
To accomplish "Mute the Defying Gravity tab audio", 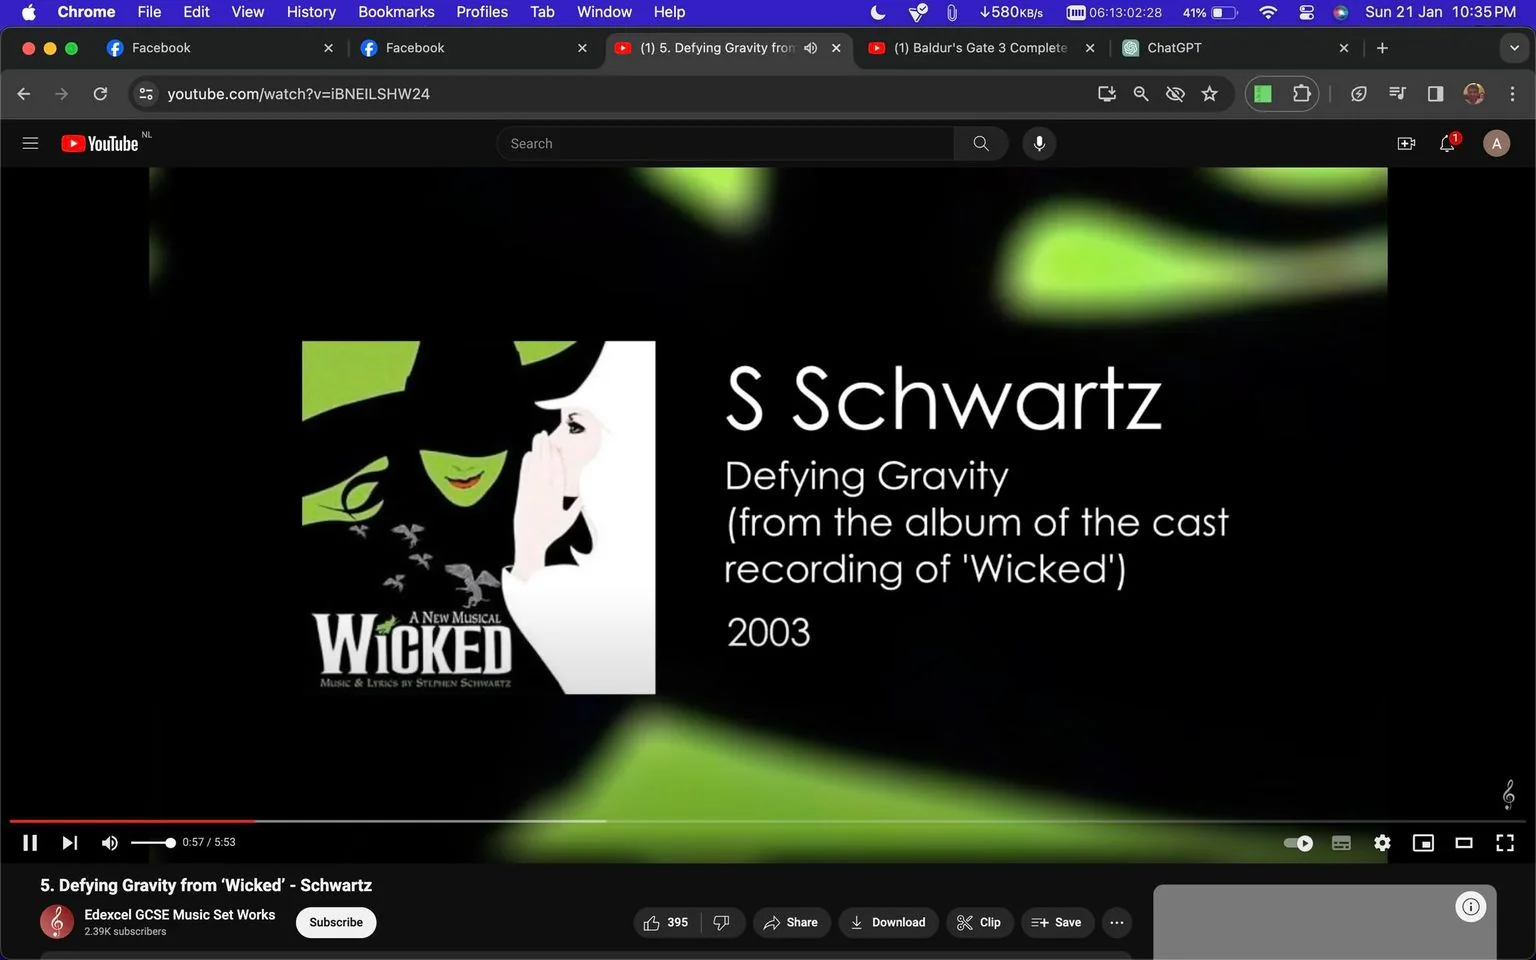I will [x=810, y=48].
